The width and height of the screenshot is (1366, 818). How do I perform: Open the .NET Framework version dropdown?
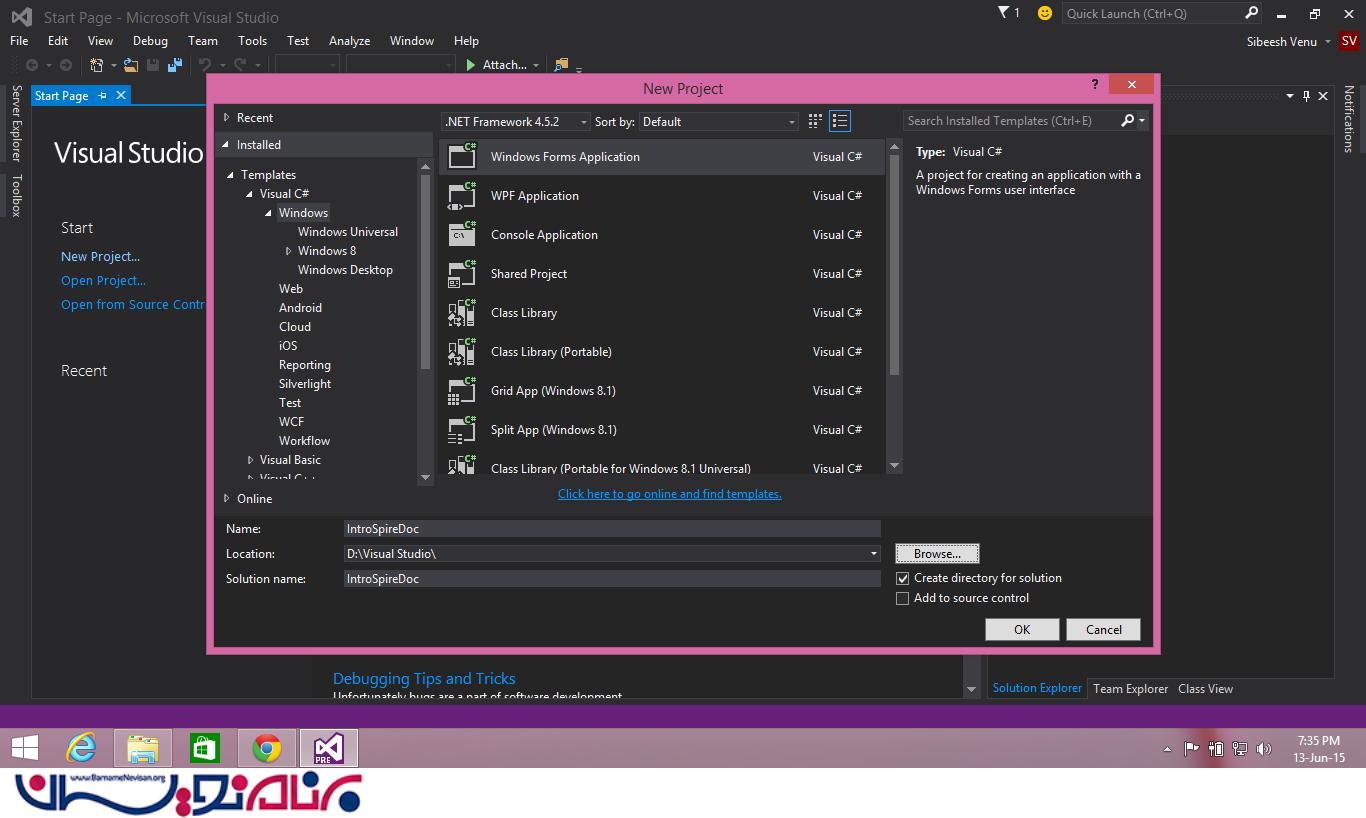point(515,121)
